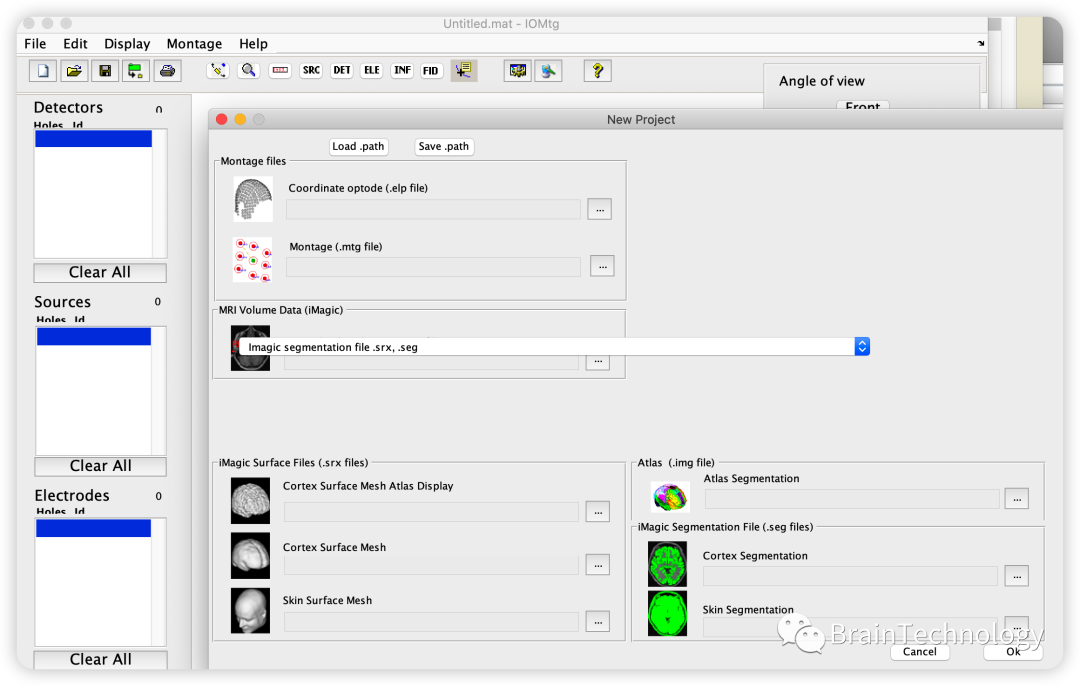Image resolution: width=1080 pixels, height=686 pixels.
Task: Save with the floppy disk icon
Action: pos(105,70)
